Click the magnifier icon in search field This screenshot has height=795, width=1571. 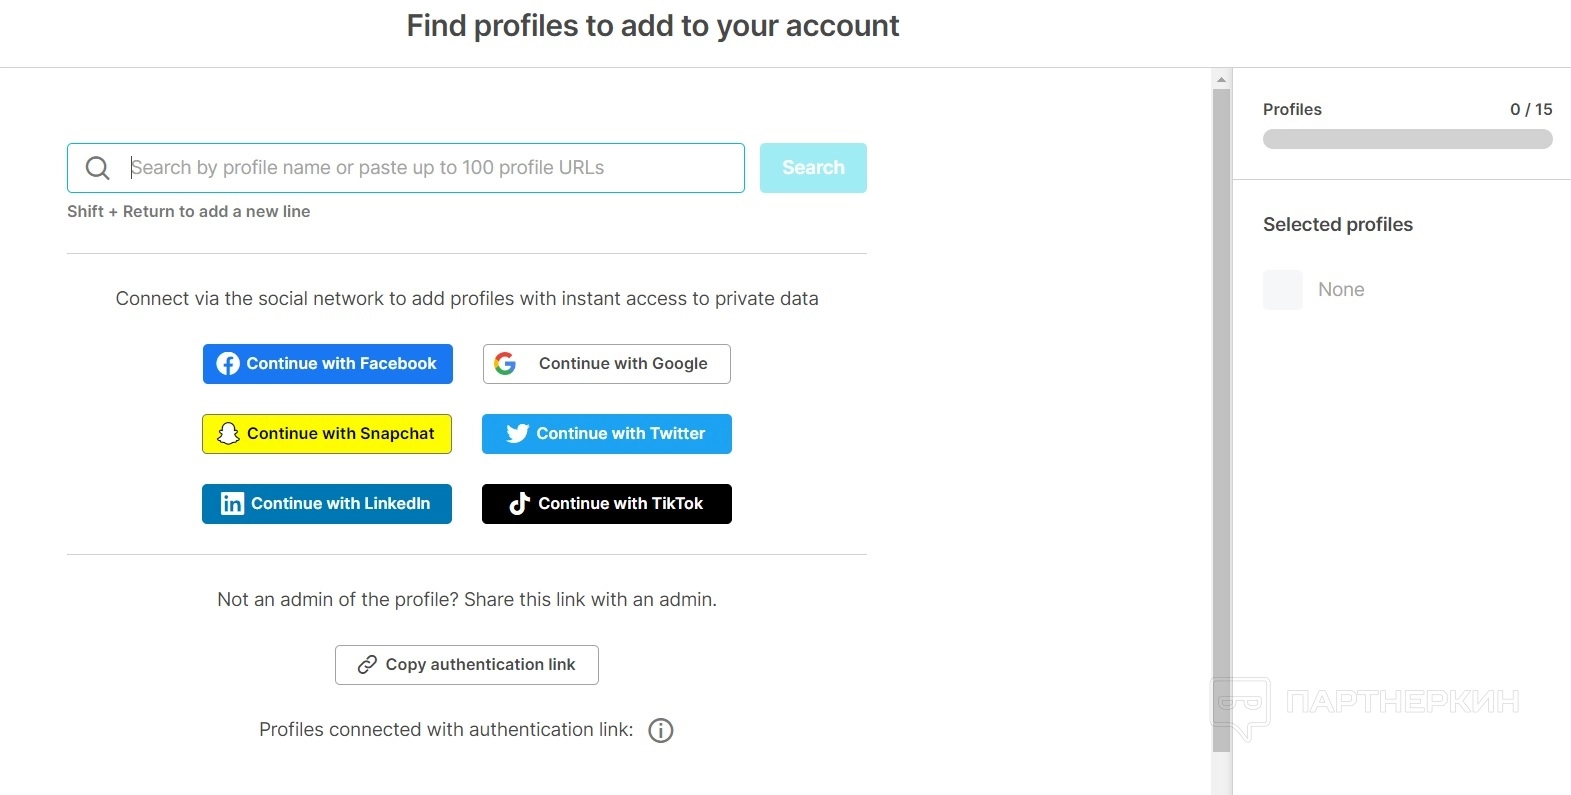(x=97, y=168)
